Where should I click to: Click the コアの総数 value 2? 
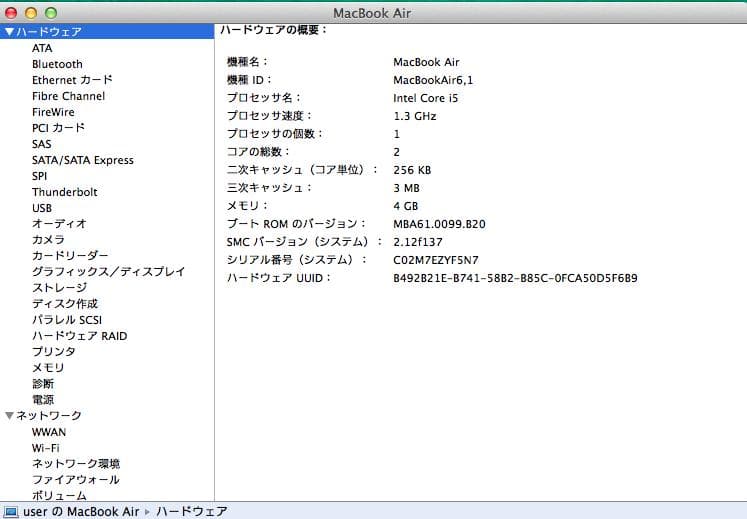point(397,152)
